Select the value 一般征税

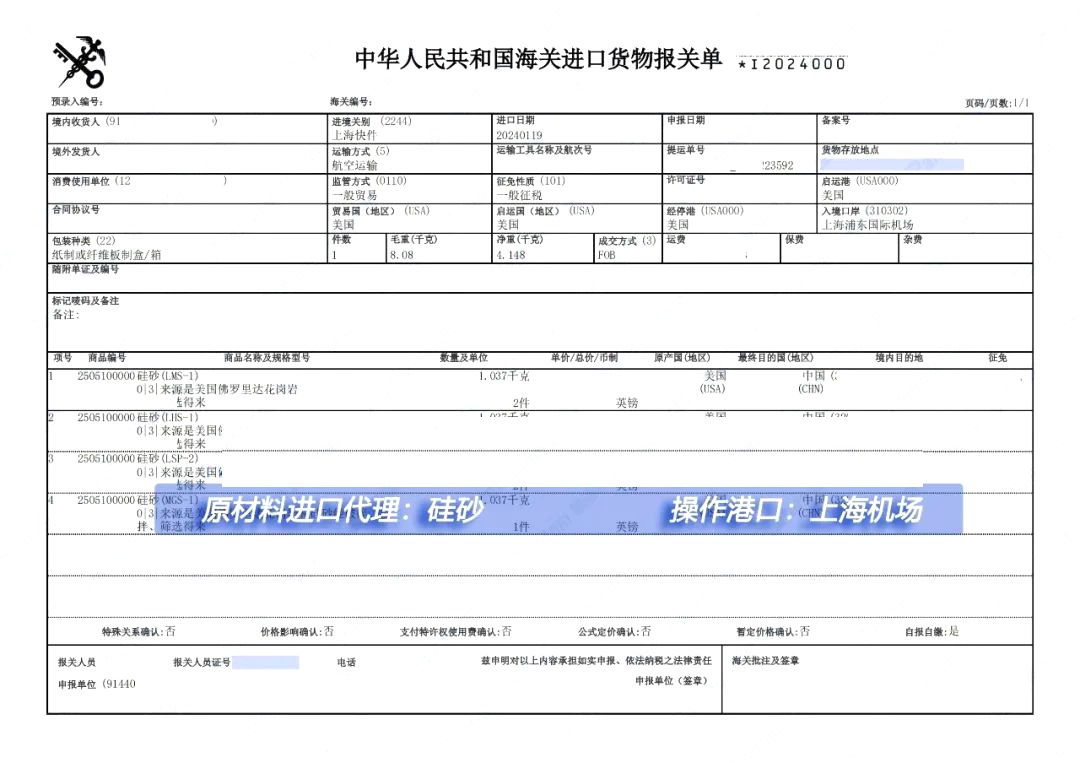[519, 195]
